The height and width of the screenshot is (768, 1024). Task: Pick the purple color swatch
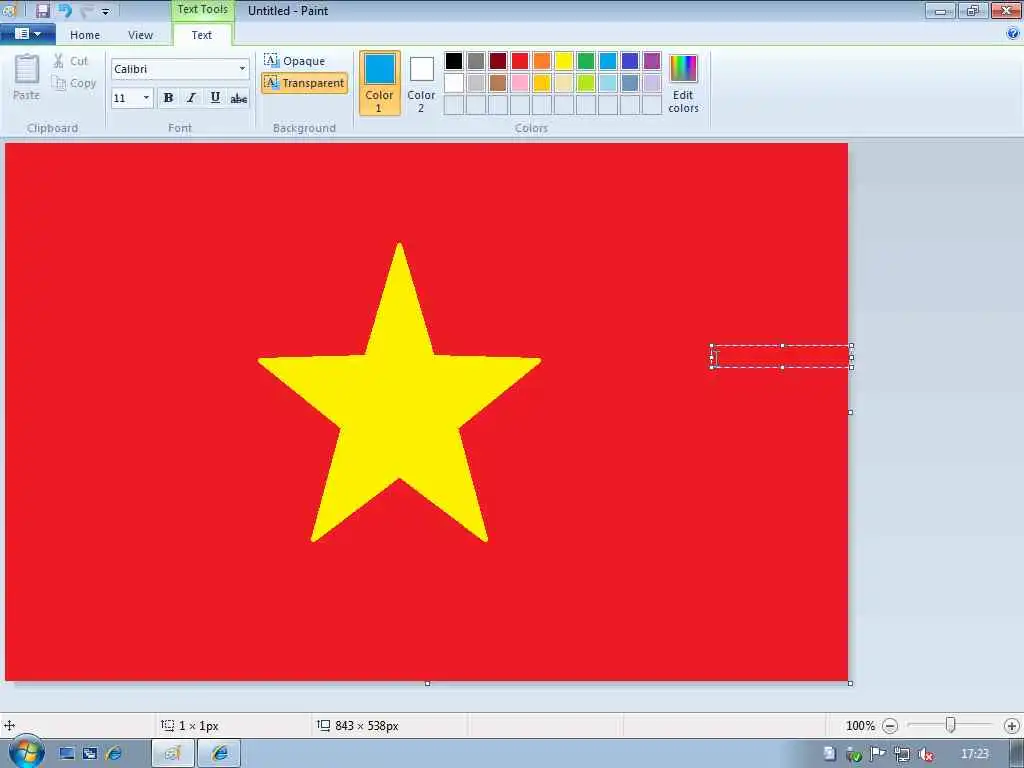[x=652, y=61]
